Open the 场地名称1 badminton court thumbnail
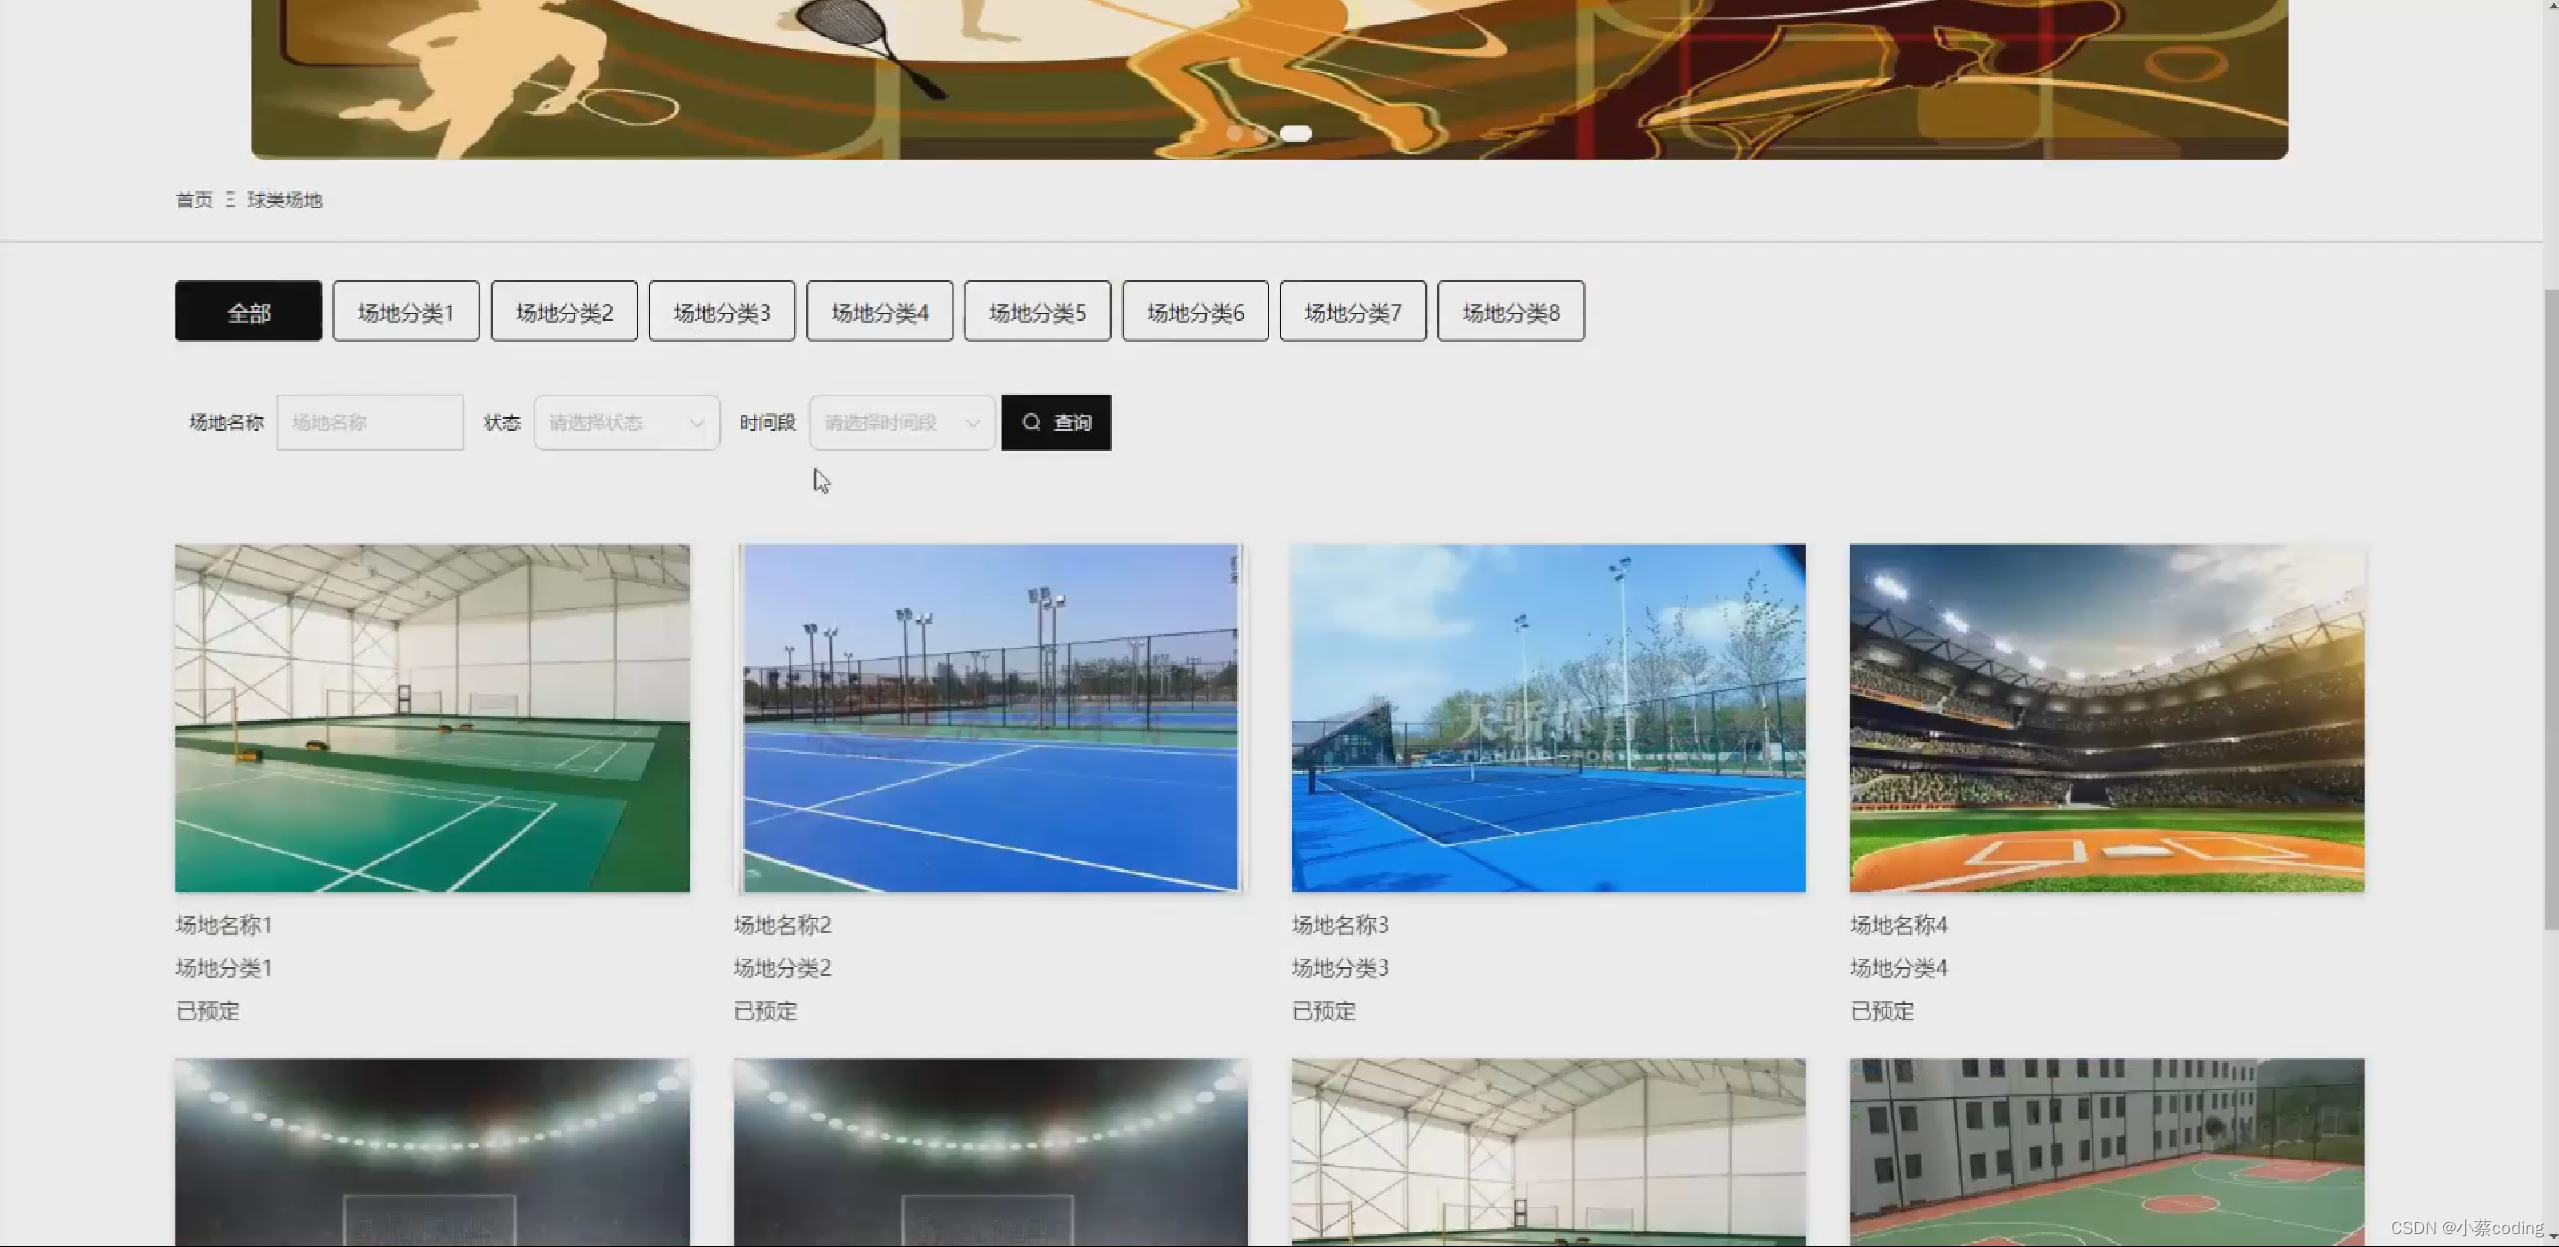The image size is (2559, 1247). tap(432, 718)
